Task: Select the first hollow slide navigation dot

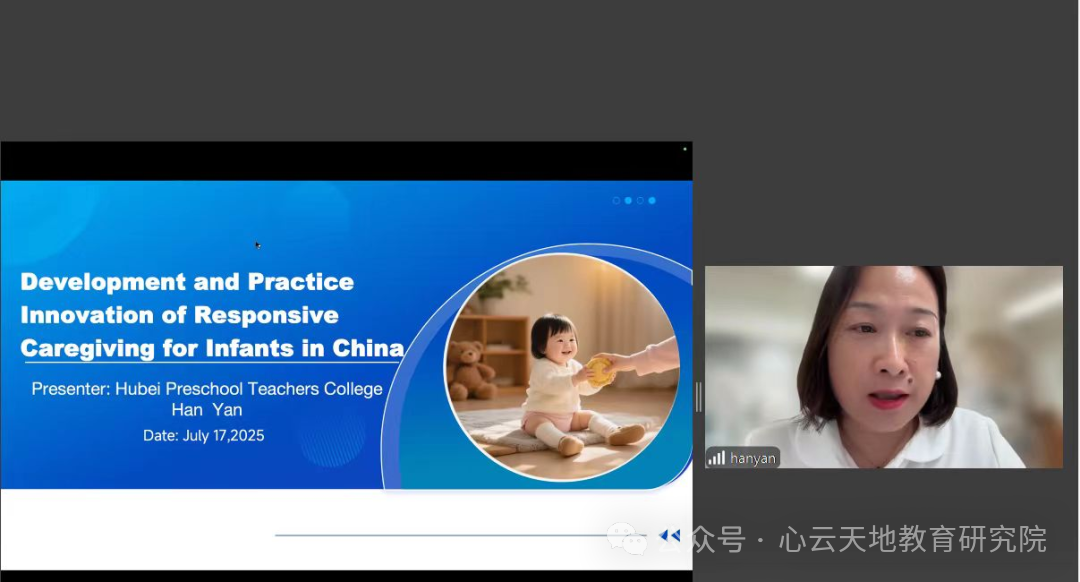Action: tap(616, 200)
